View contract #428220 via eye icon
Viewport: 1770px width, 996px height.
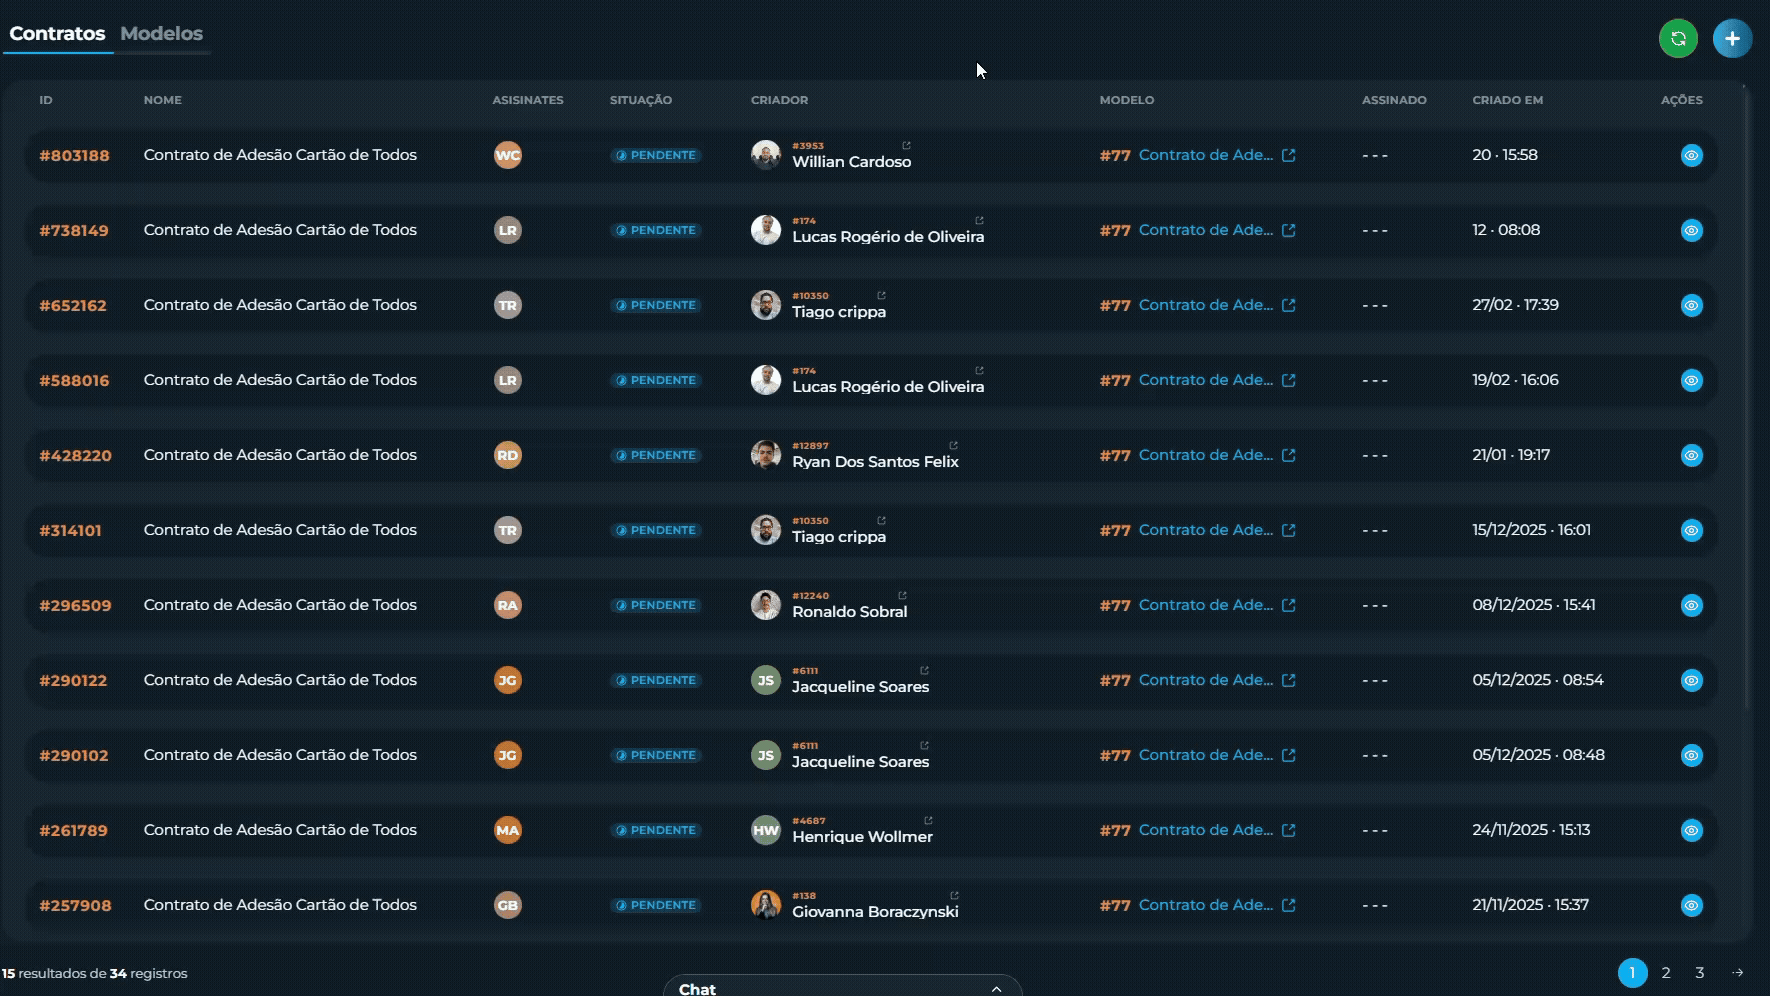pyautogui.click(x=1691, y=455)
